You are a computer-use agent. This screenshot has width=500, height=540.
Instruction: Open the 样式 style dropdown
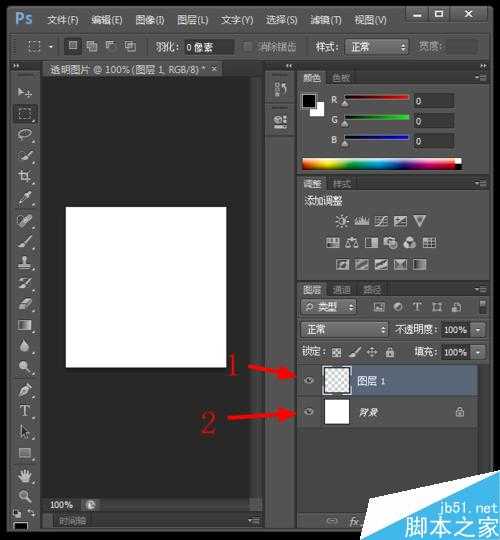(x=376, y=47)
